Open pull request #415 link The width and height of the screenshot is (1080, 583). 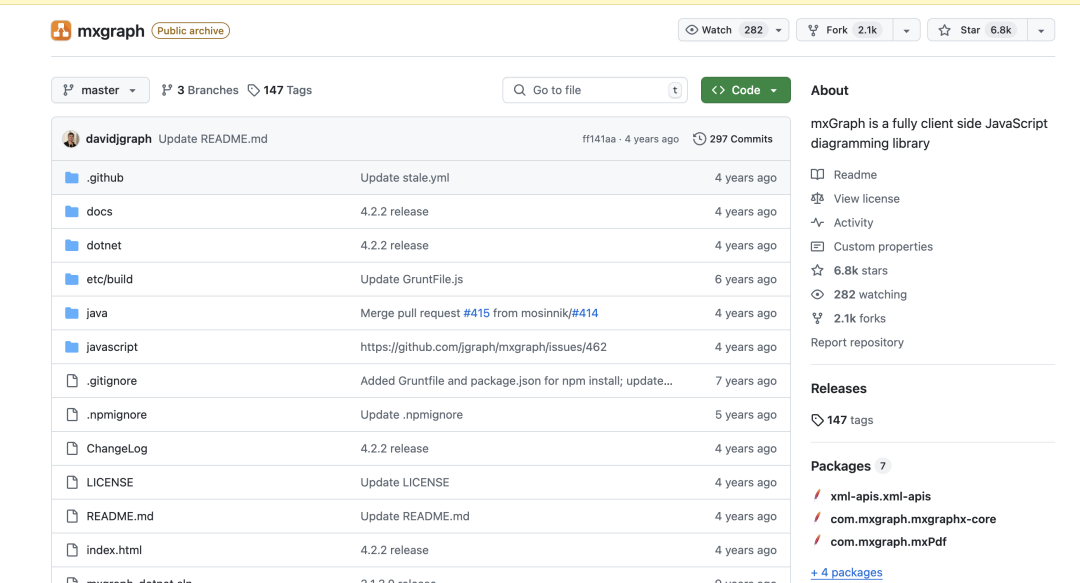pyautogui.click(x=477, y=313)
